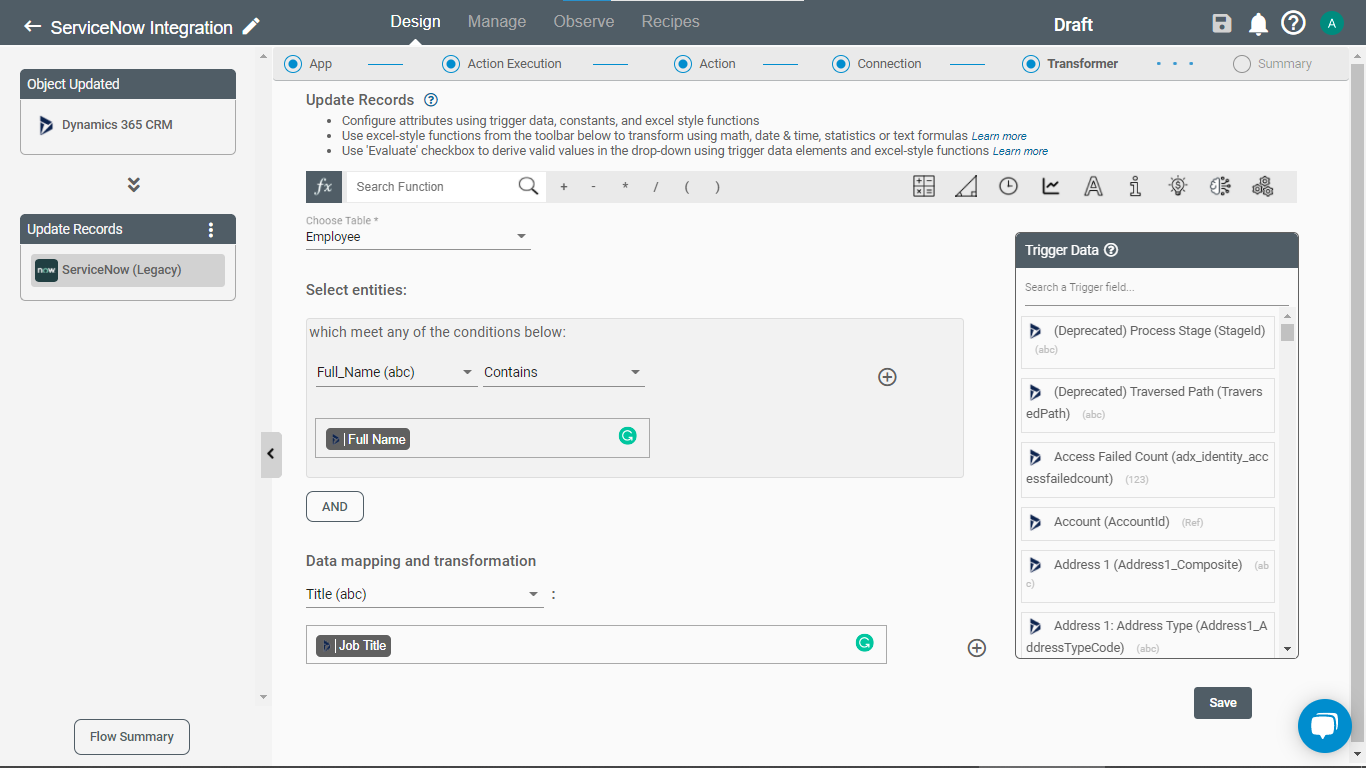Save the flow with floppy disk icon

coord(1221,24)
